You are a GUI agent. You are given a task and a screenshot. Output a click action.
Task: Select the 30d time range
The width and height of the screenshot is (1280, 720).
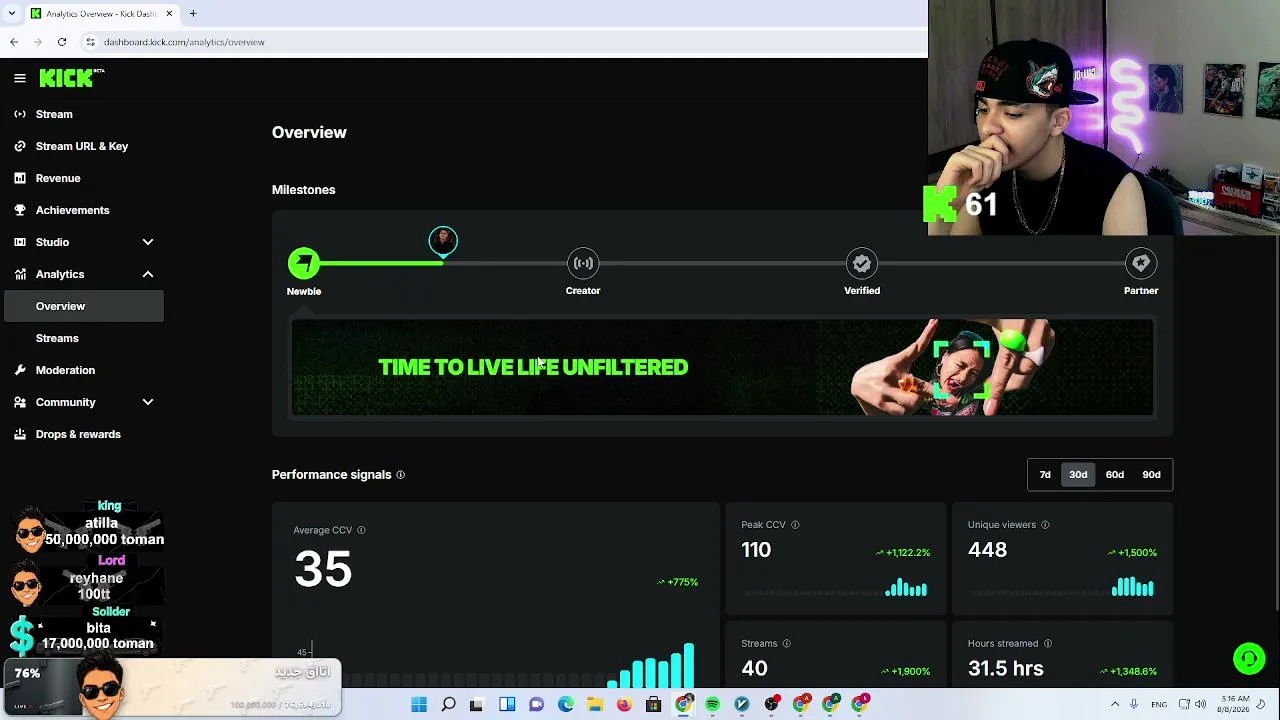pos(1078,475)
